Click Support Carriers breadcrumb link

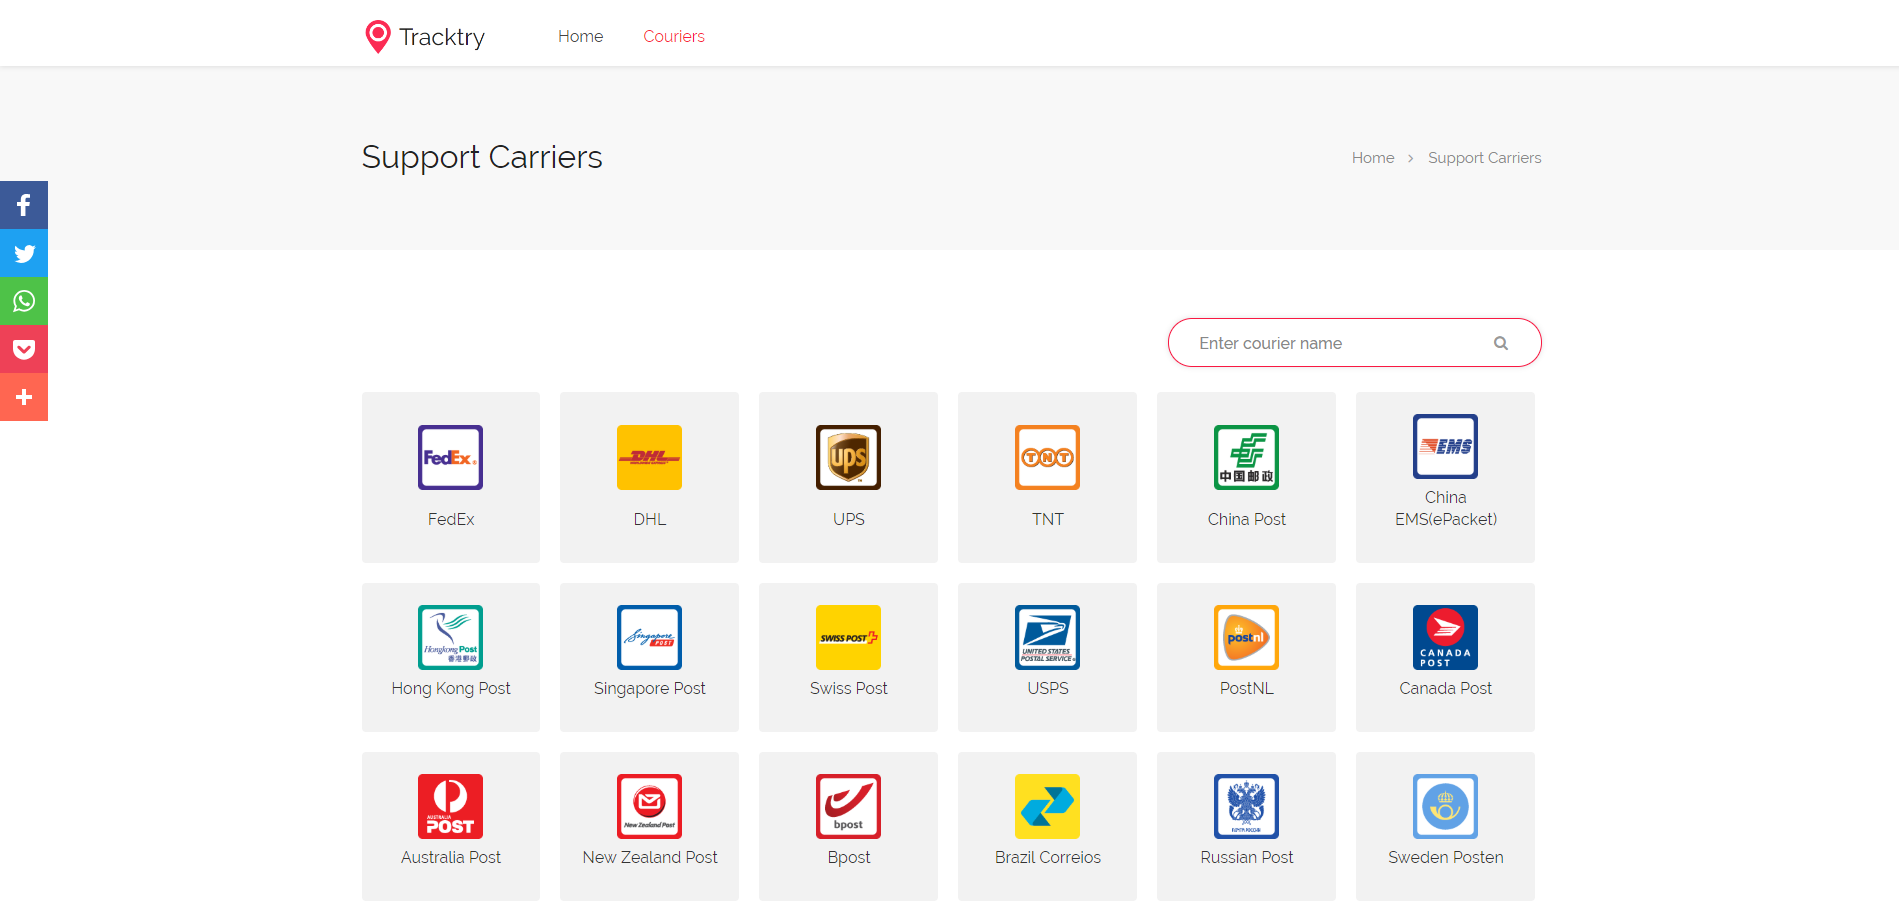tap(1484, 158)
